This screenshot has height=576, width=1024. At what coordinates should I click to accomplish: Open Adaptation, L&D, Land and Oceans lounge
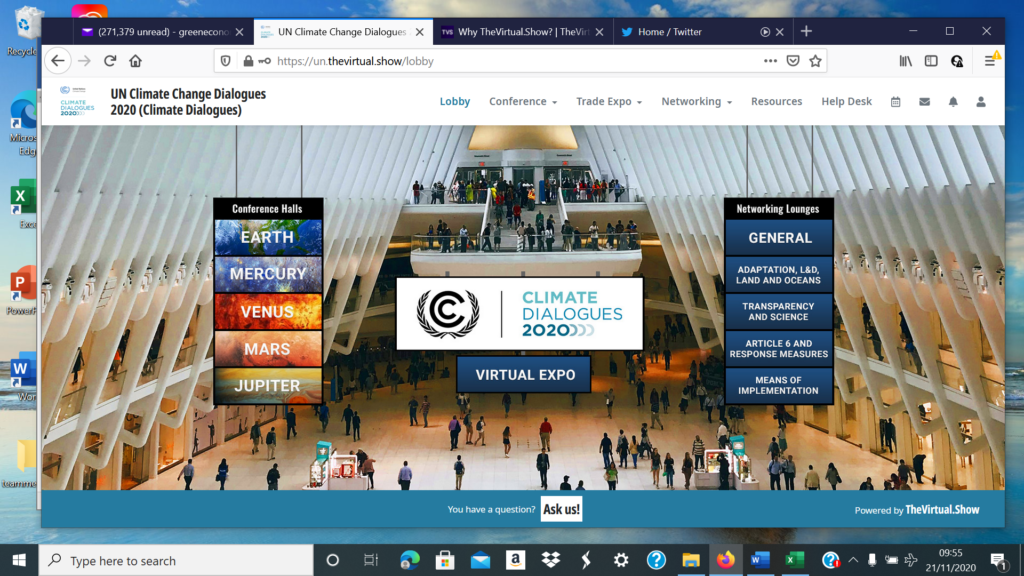[x=779, y=275]
